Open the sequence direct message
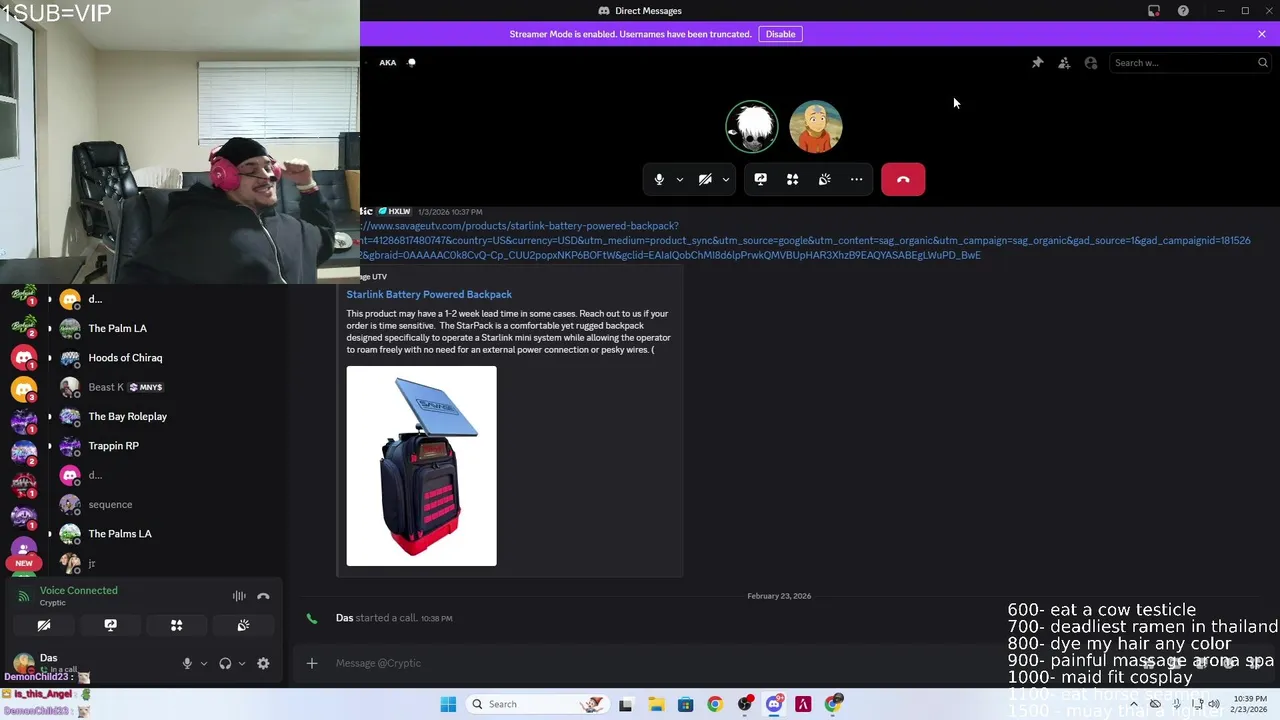This screenshot has height=720, width=1280. (x=110, y=505)
